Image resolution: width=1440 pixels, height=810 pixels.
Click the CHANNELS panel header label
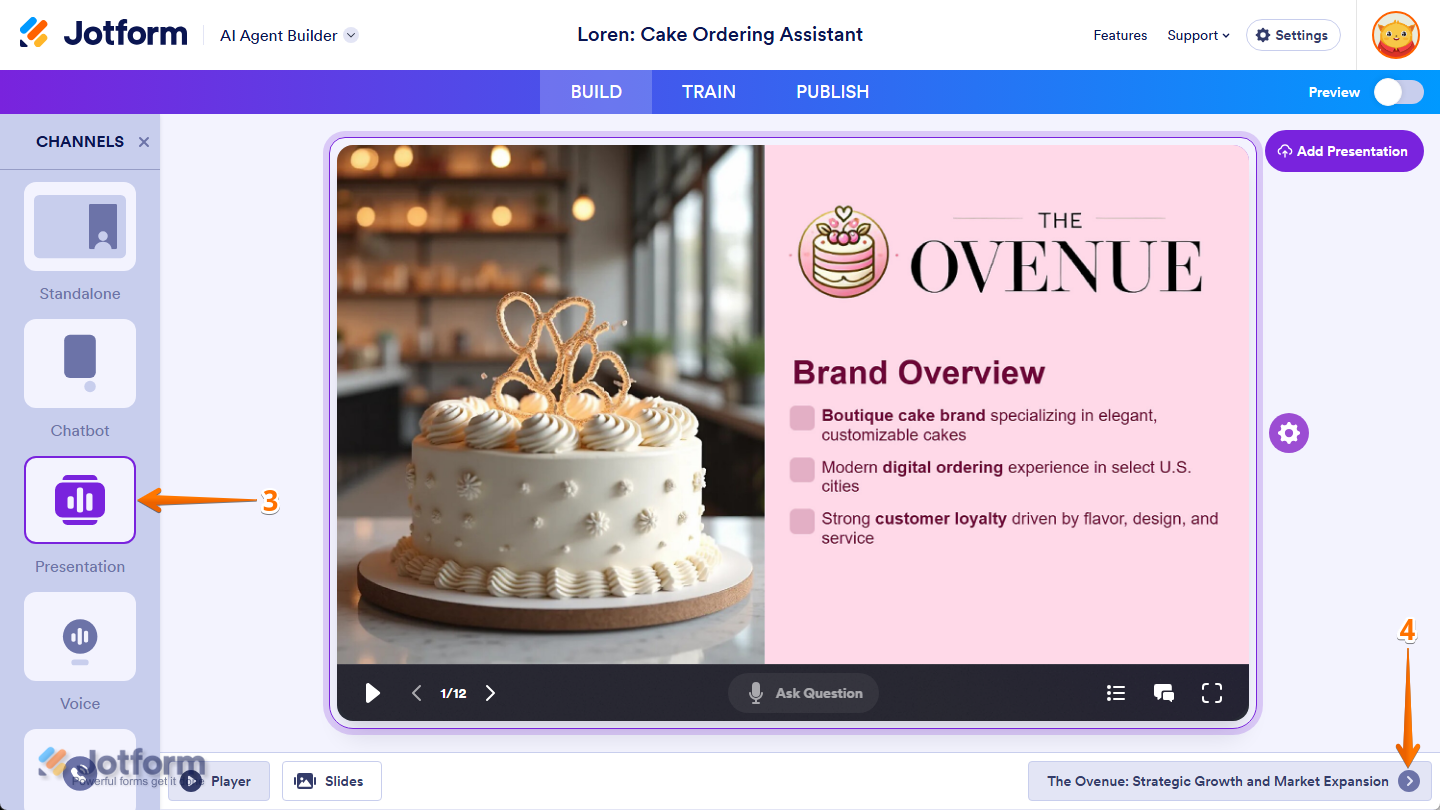click(80, 142)
